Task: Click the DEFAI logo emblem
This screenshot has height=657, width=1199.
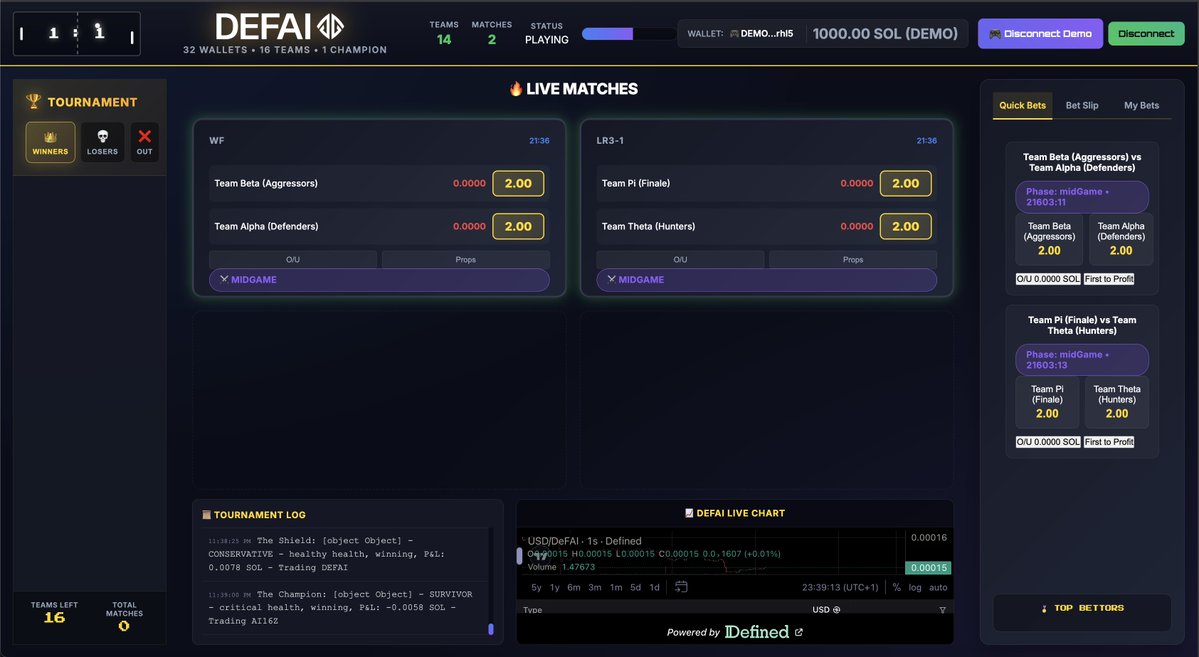Action: pyautogui.click(x=330, y=27)
